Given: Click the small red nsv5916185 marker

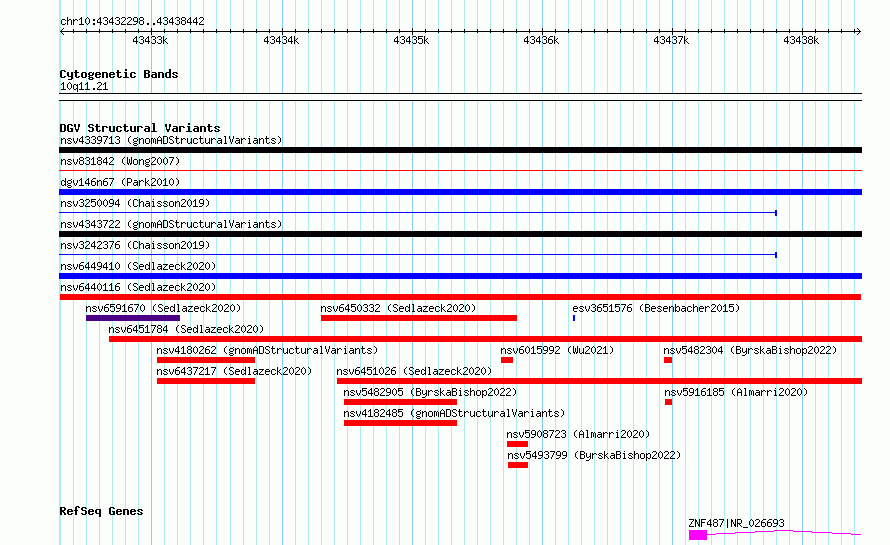Looking at the screenshot, I should [x=669, y=402].
